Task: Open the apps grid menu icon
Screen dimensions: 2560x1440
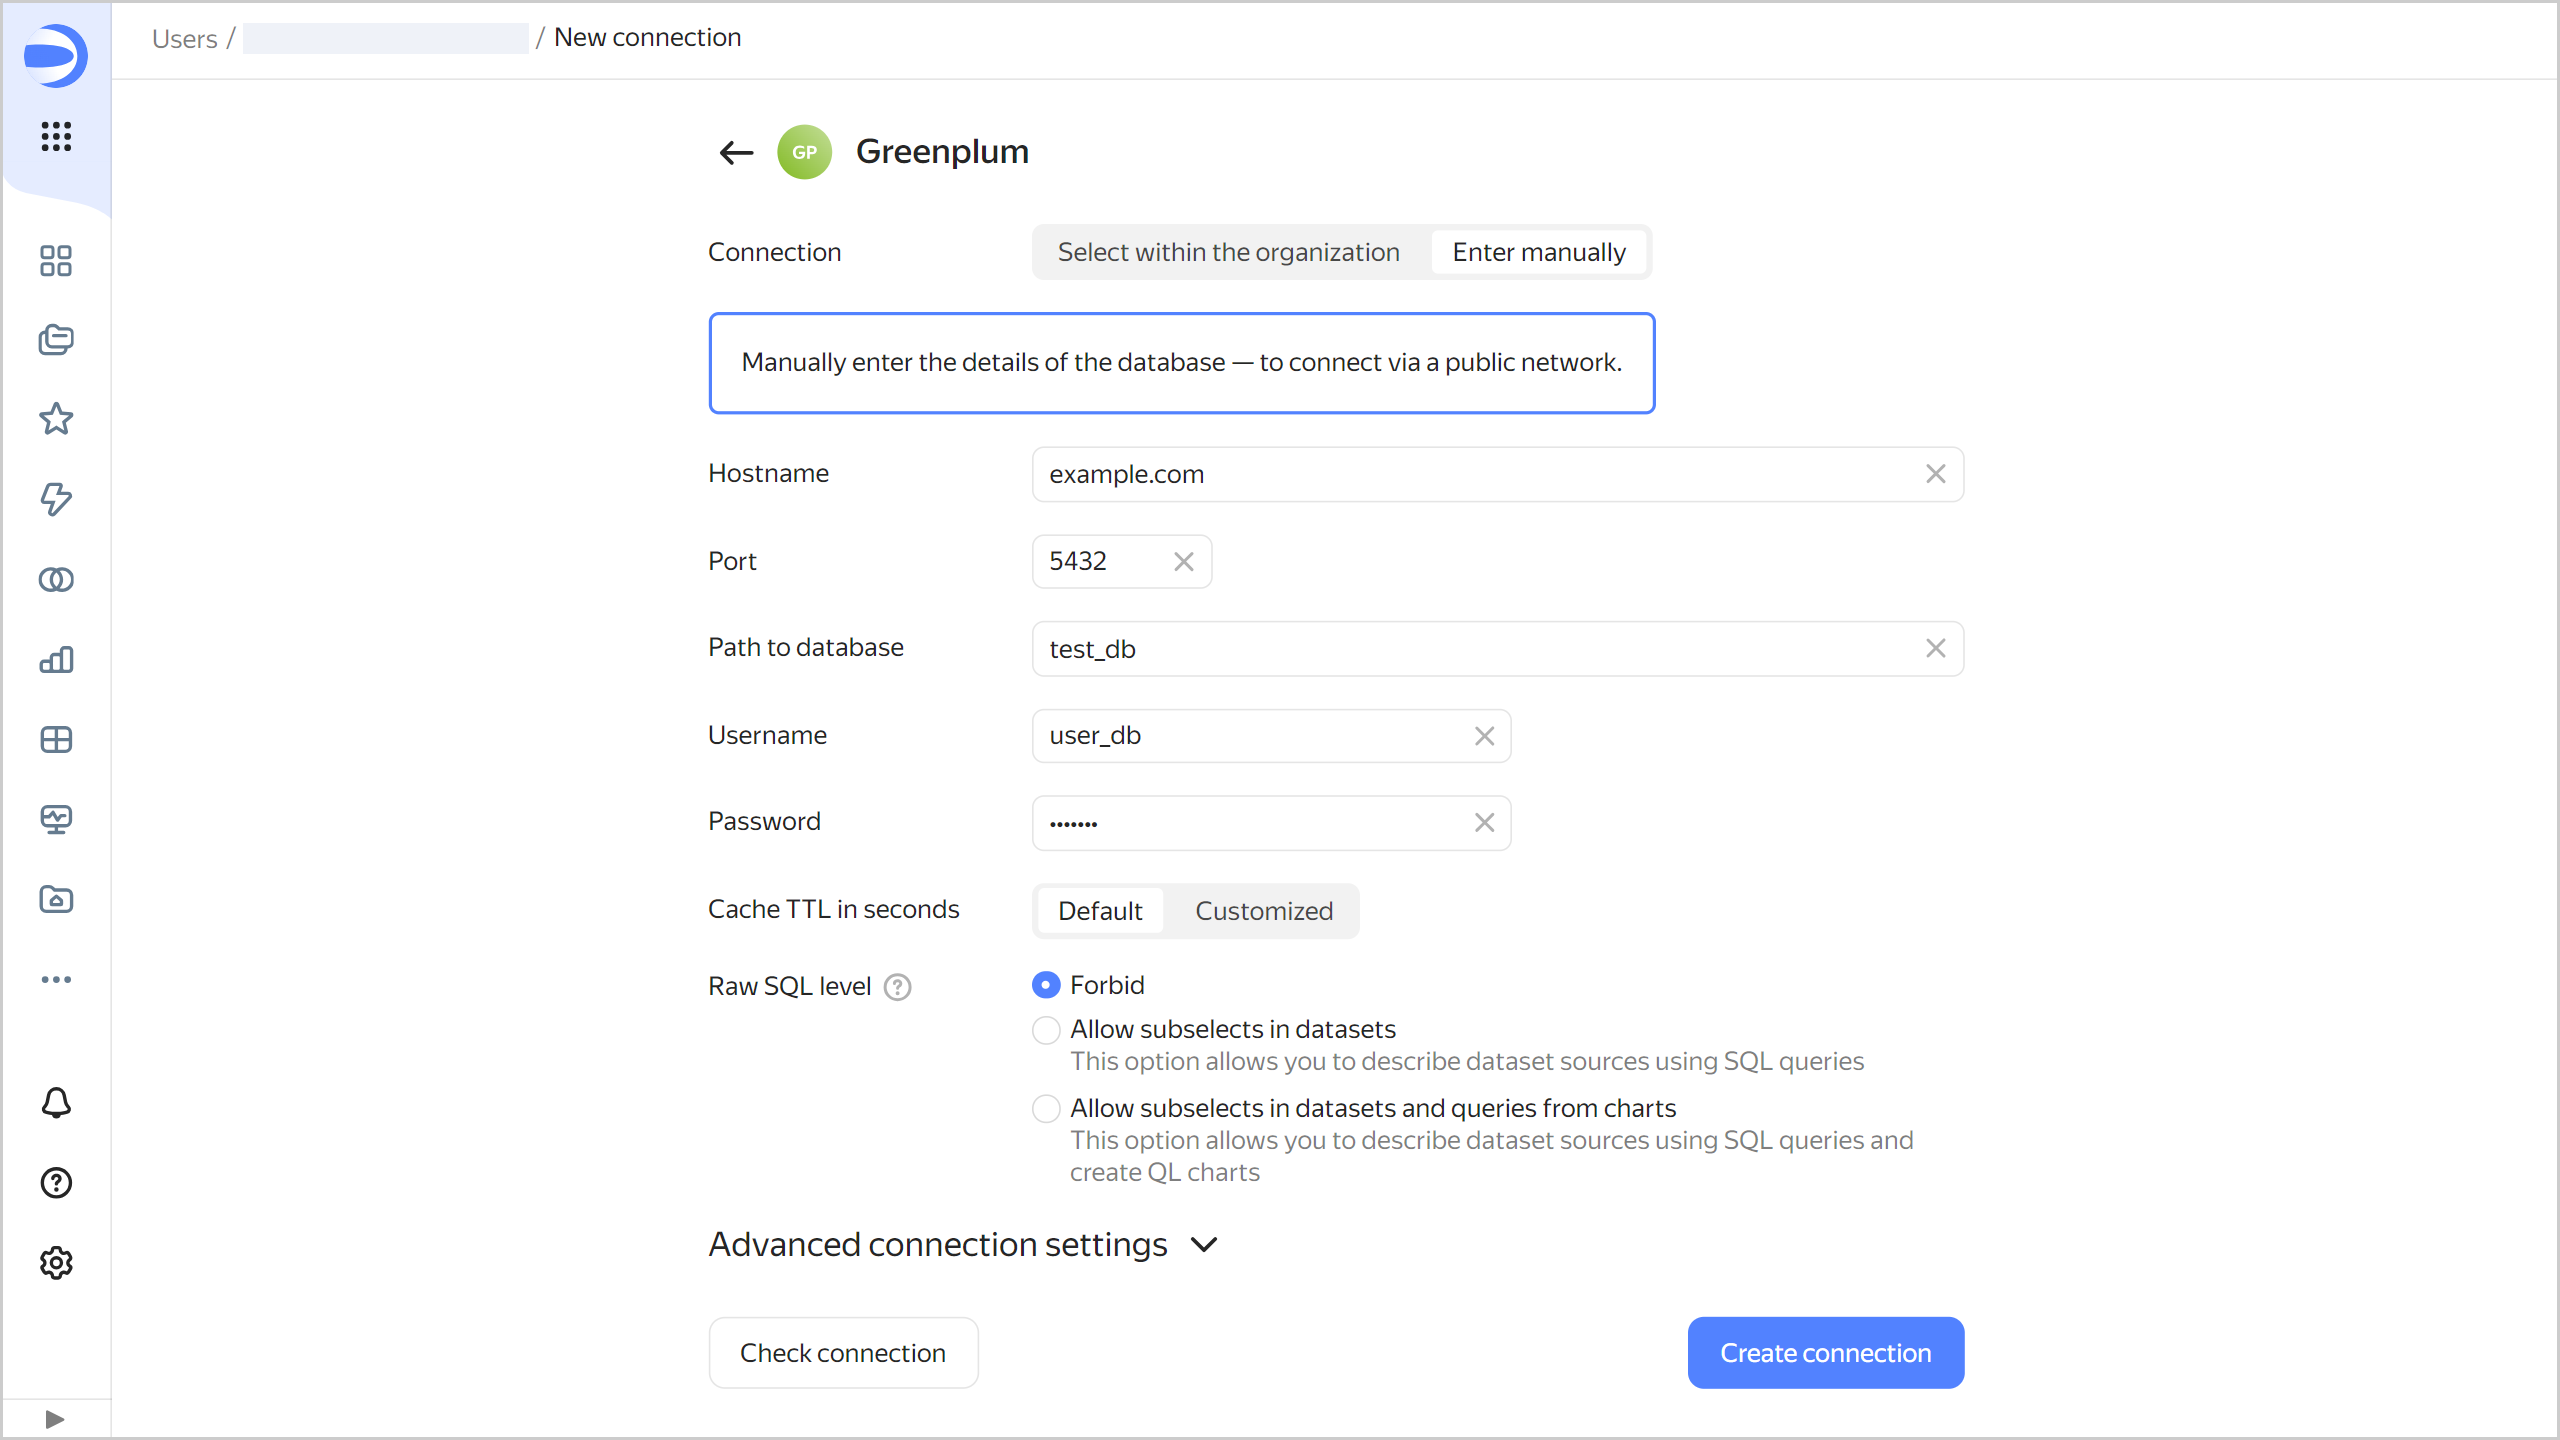Action: [56, 136]
